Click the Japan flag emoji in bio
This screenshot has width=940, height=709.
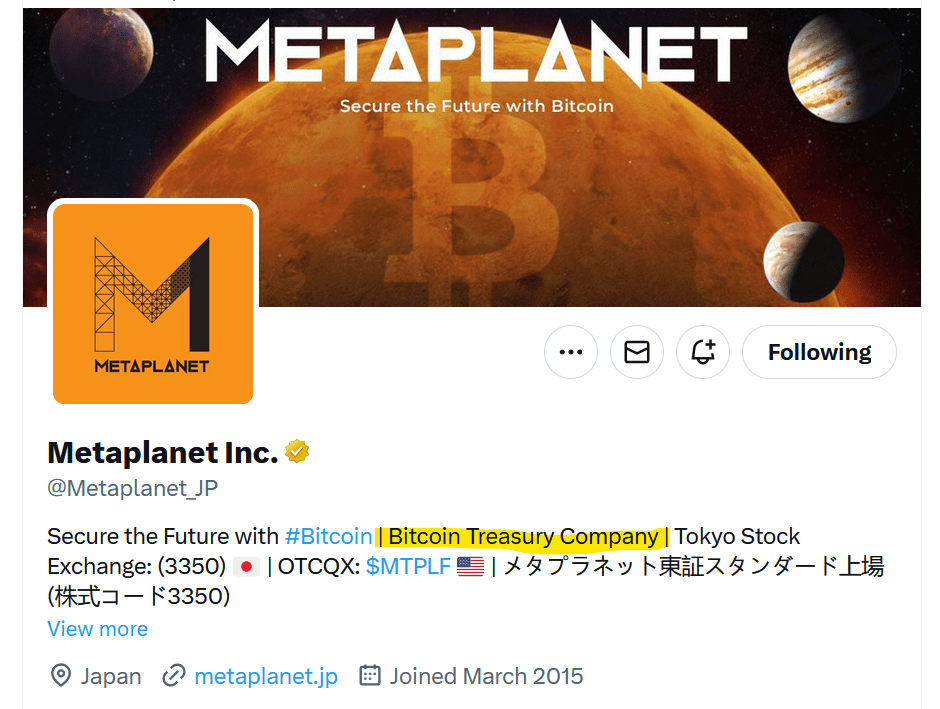247,567
